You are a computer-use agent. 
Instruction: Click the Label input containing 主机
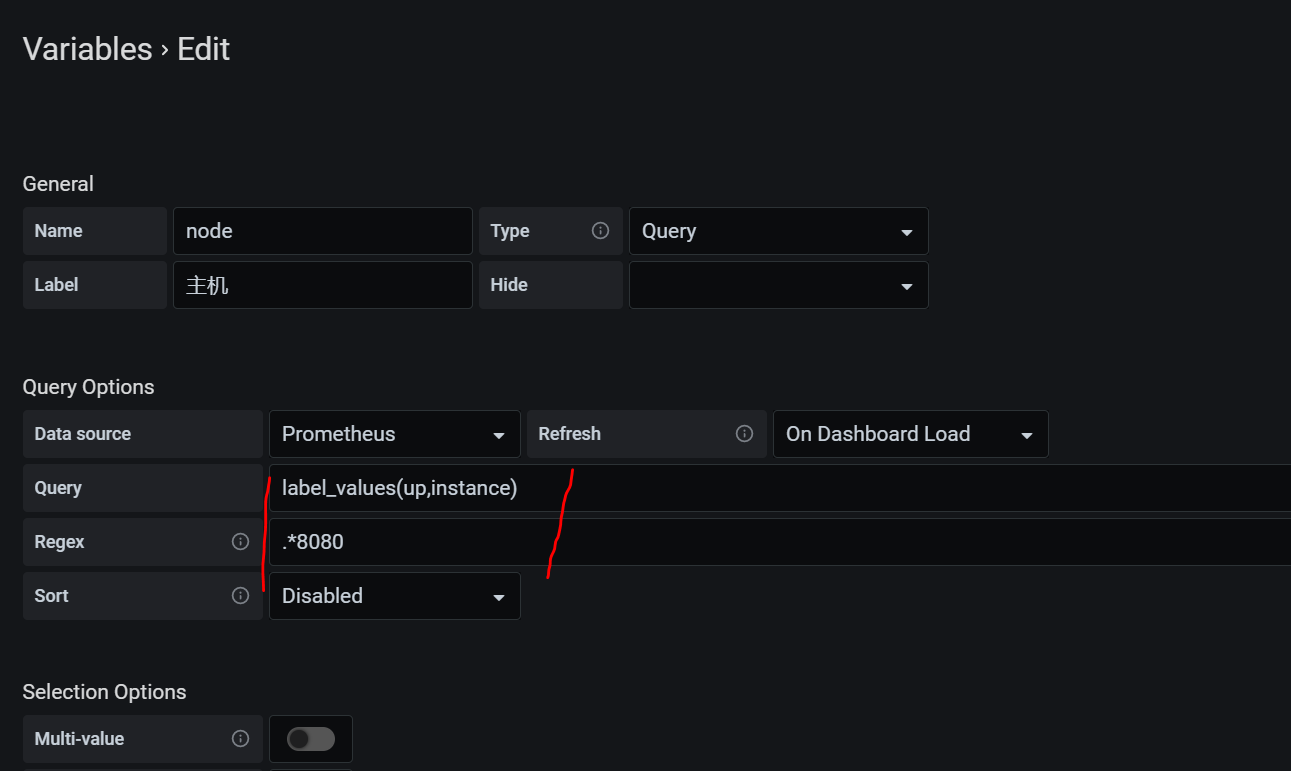[x=323, y=285]
